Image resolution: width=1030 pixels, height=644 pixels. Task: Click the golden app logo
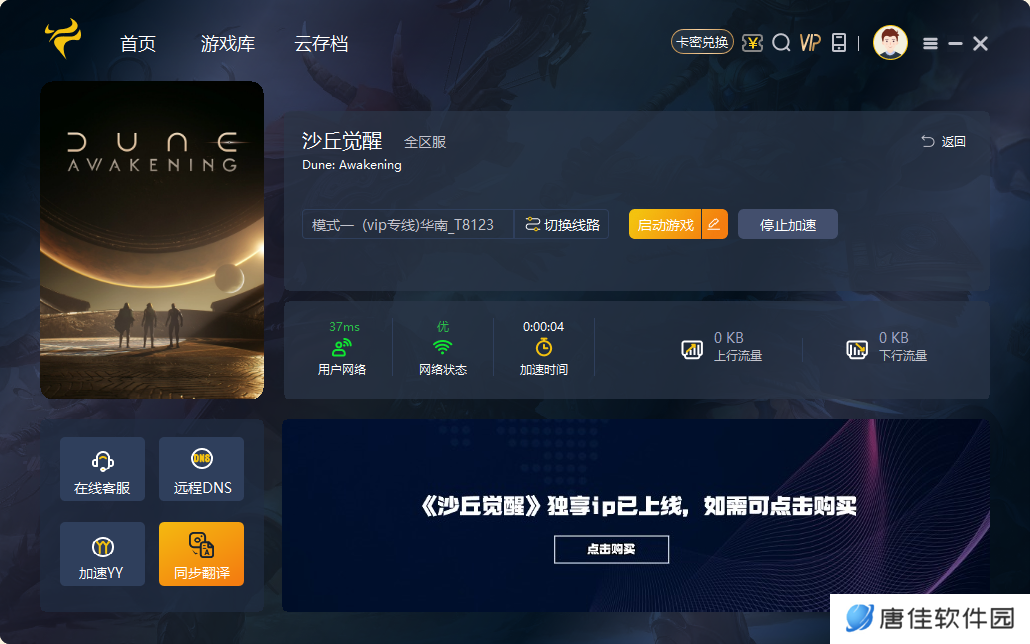pyautogui.click(x=63, y=38)
